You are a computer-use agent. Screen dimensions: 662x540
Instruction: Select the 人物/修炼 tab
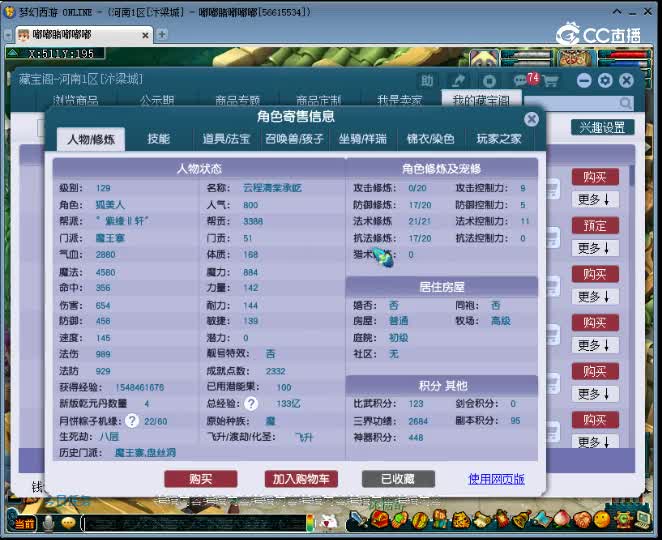click(91, 139)
